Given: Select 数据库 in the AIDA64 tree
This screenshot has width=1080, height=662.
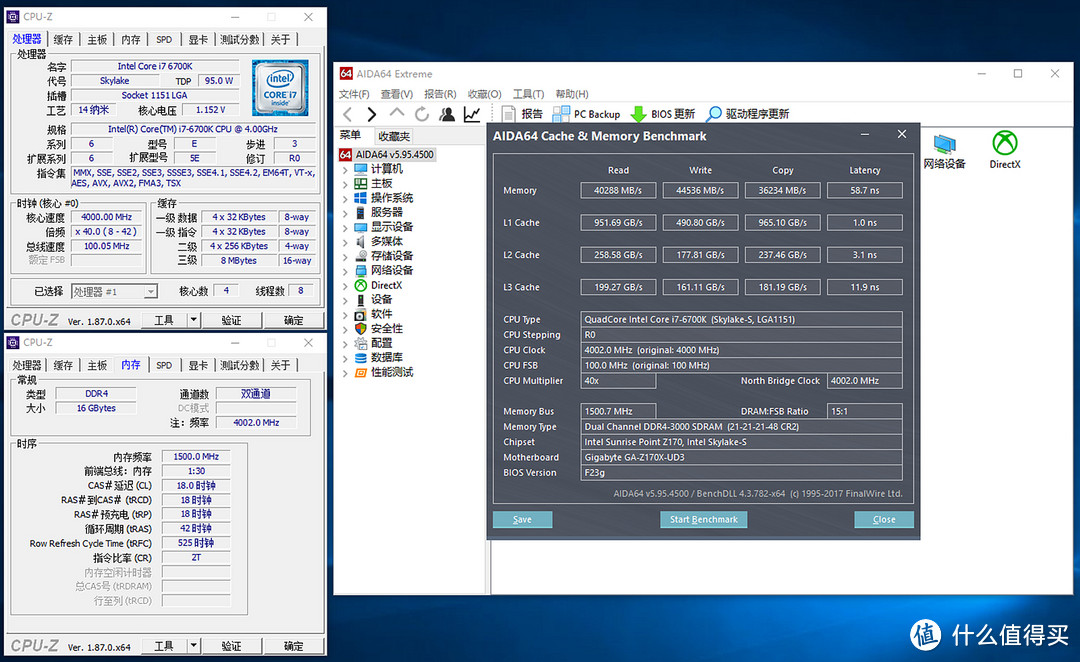Looking at the screenshot, I should click(x=386, y=358).
